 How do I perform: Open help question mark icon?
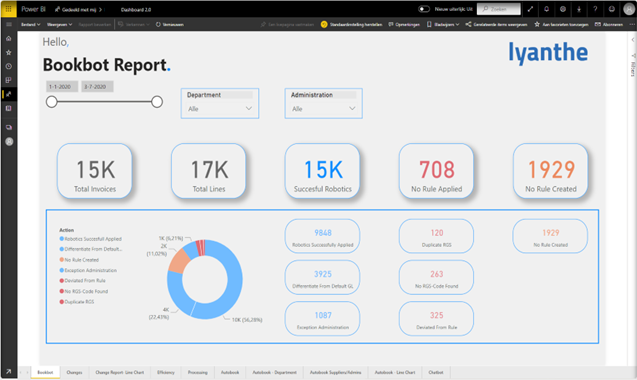click(595, 9)
